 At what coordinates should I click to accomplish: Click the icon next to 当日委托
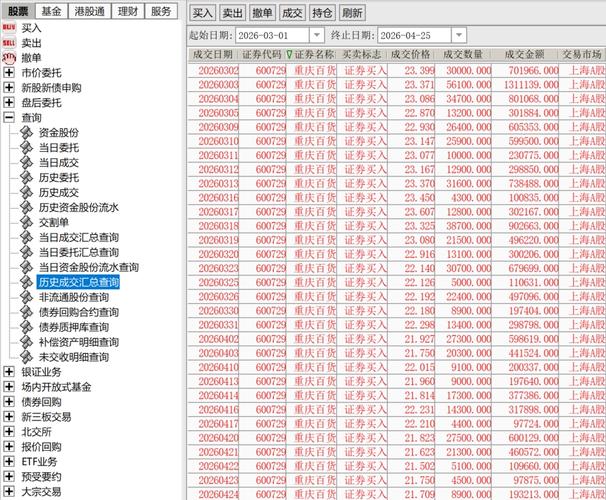[x=26, y=148]
